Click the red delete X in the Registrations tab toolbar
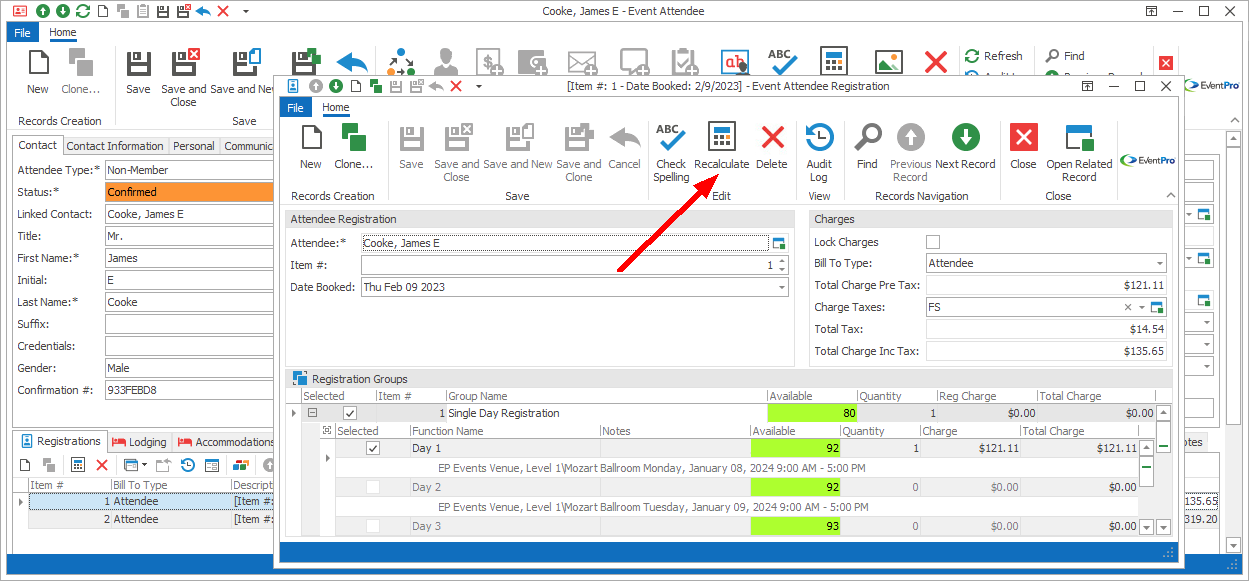 102,465
